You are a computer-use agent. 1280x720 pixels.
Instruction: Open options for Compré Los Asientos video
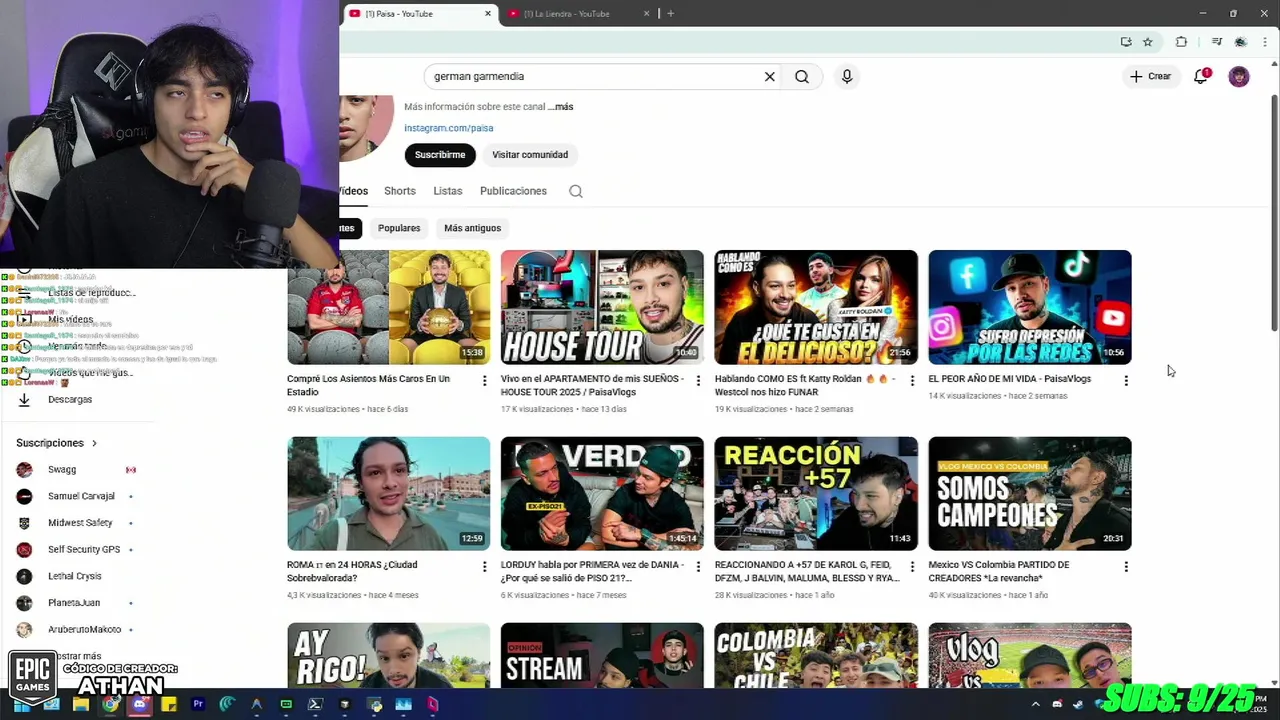pos(485,381)
